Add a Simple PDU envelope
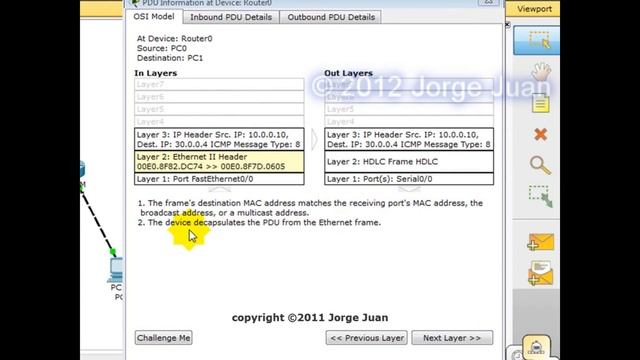This screenshot has width=640, height=360. click(x=540, y=242)
